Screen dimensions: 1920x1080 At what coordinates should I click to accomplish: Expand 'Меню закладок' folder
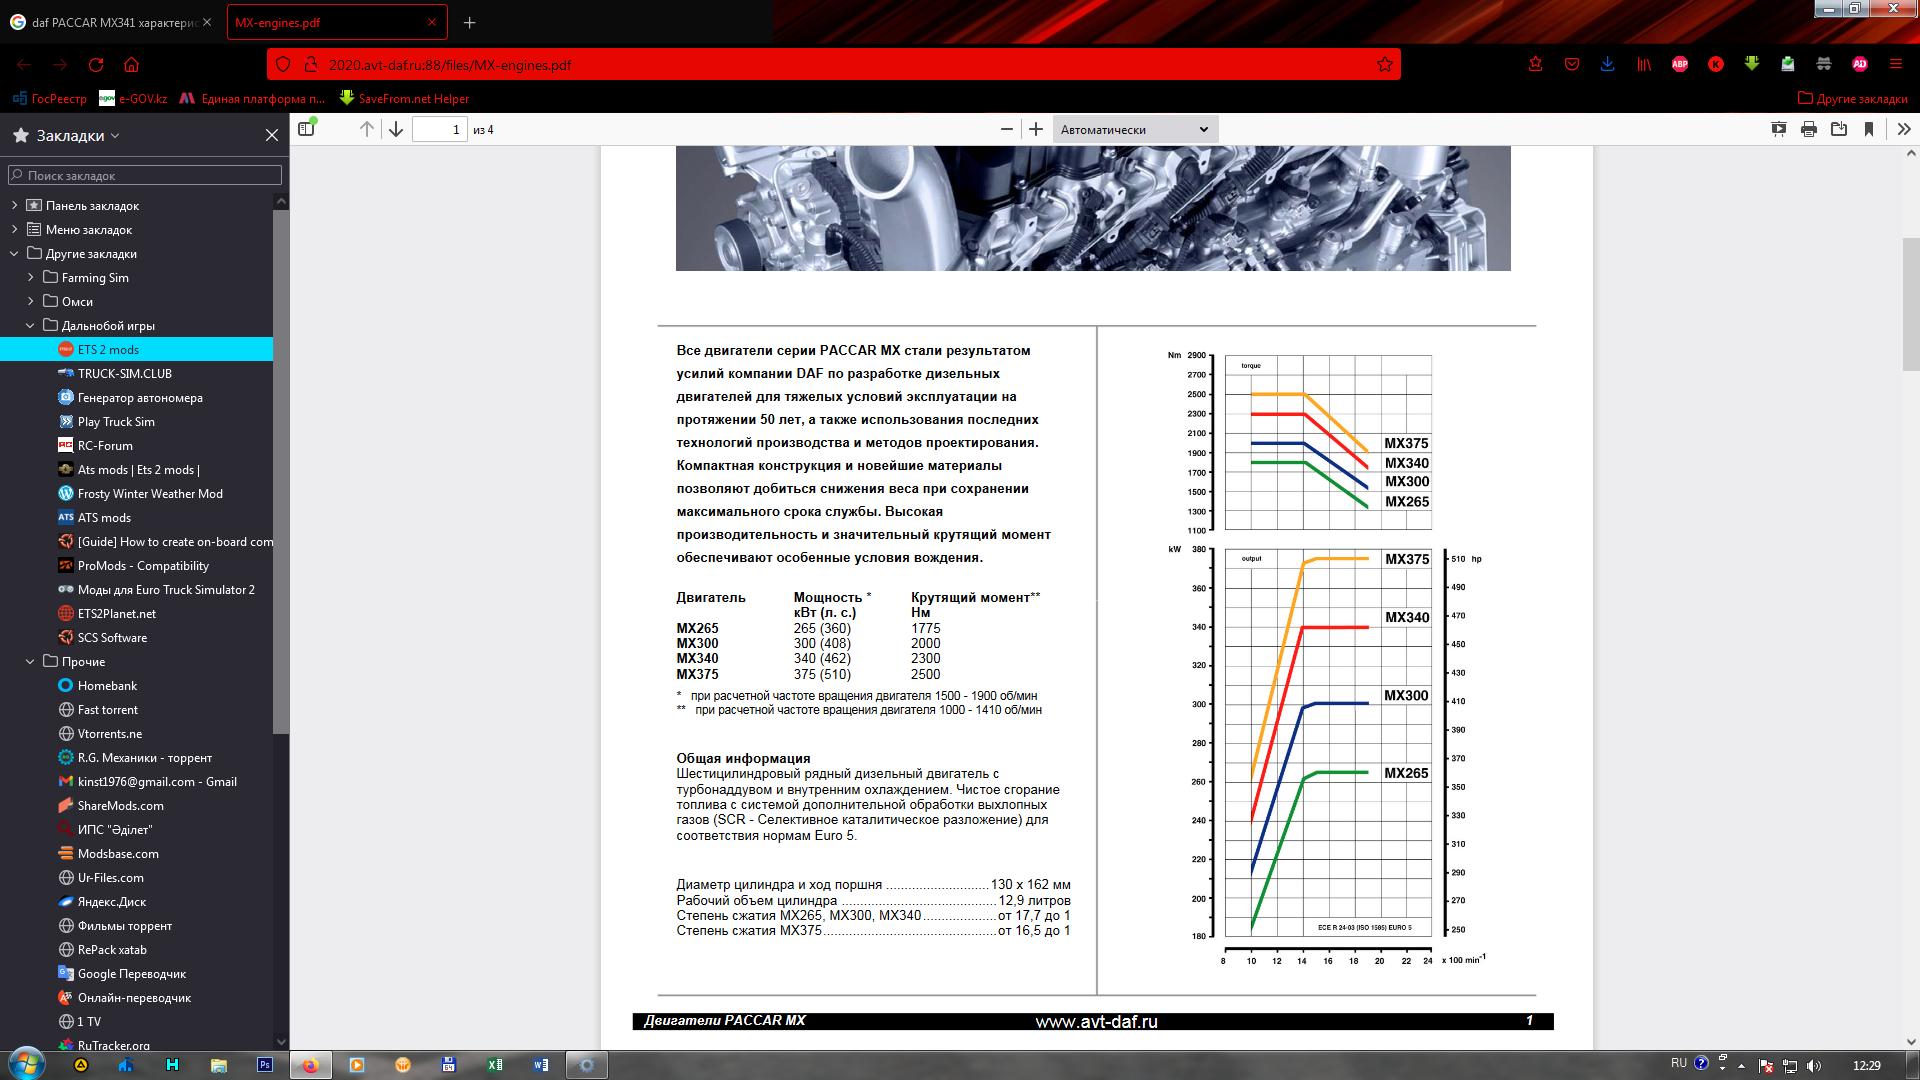[x=14, y=229]
